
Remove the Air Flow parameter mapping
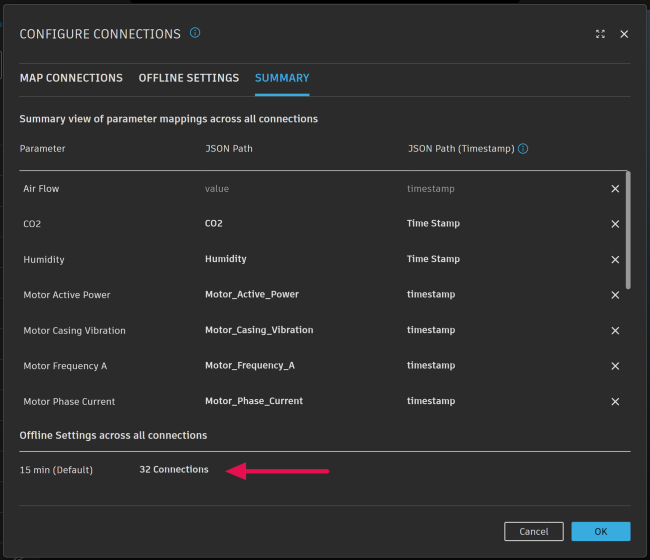pyautogui.click(x=615, y=189)
